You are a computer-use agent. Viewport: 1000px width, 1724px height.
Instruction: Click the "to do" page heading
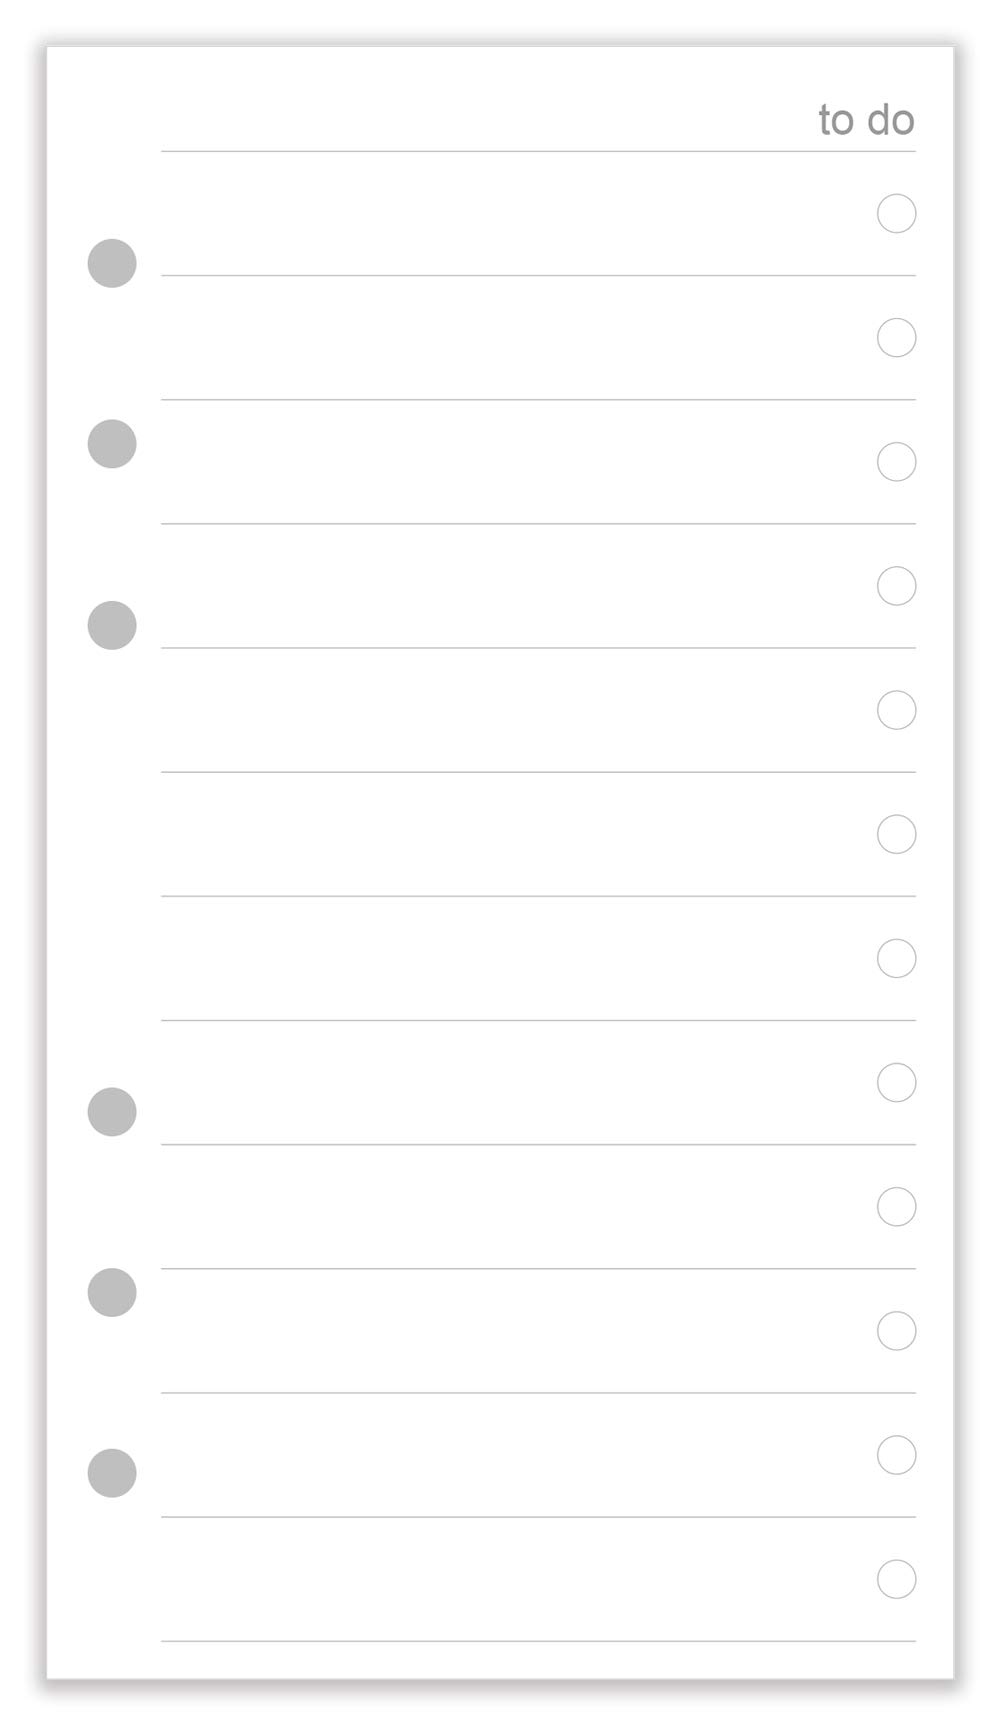pos(866,120)
